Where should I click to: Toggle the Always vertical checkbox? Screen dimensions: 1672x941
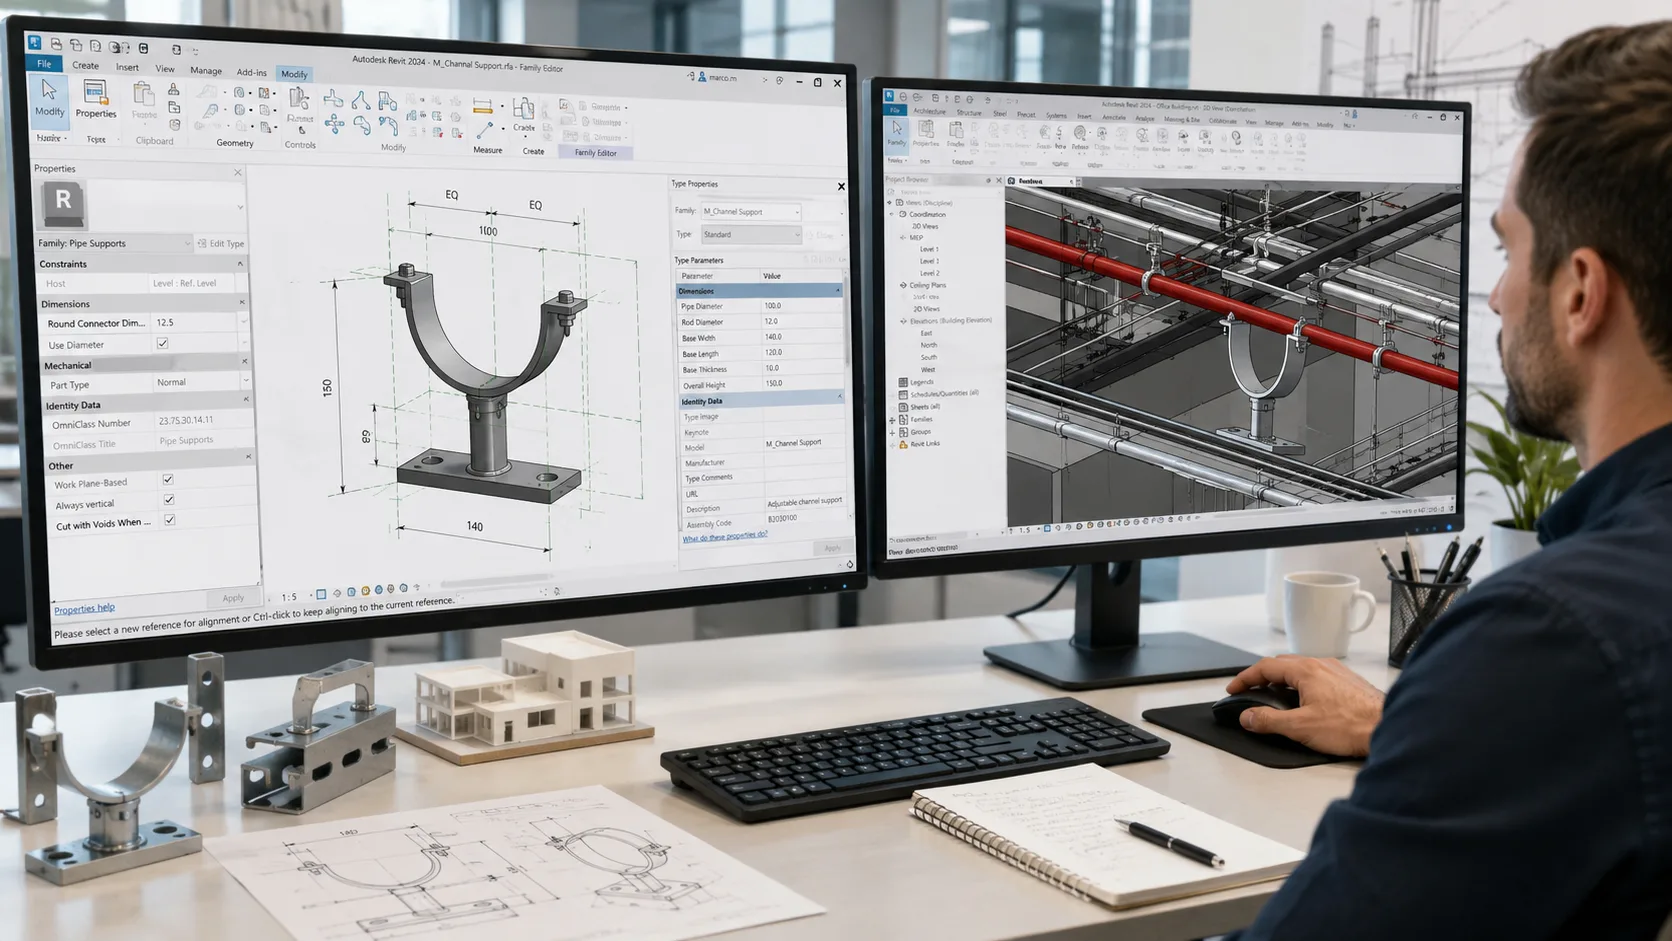tap(169, 500)
